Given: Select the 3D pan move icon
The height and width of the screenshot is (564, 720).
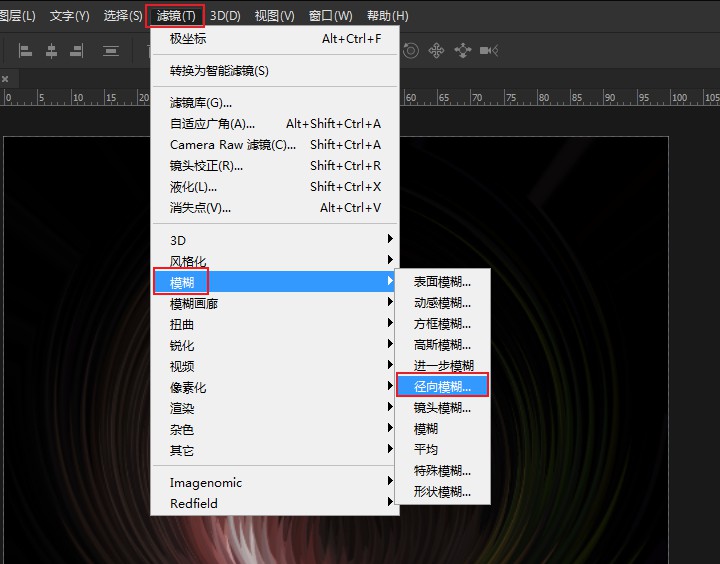Looking at the screenshot, I should pos(436,50).
